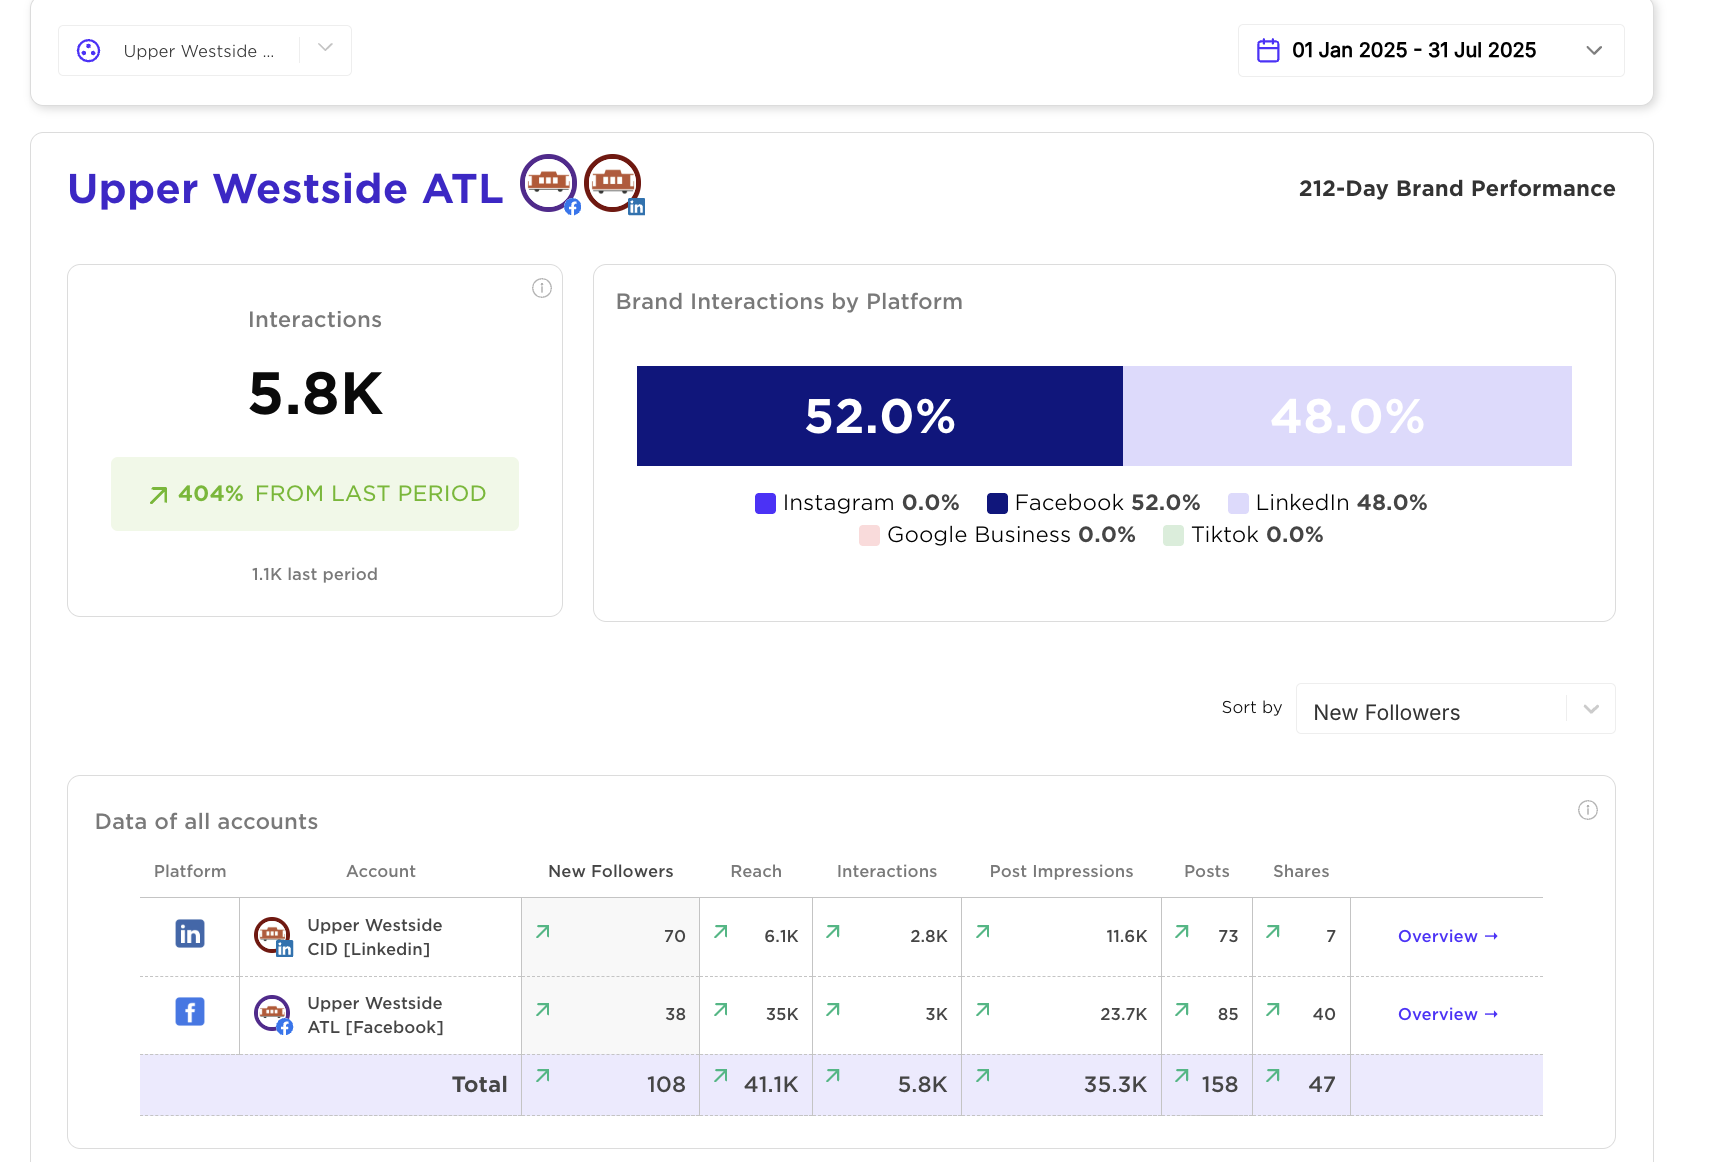
Task: Click the info icon in Interactions card
Action: point(542,288)
